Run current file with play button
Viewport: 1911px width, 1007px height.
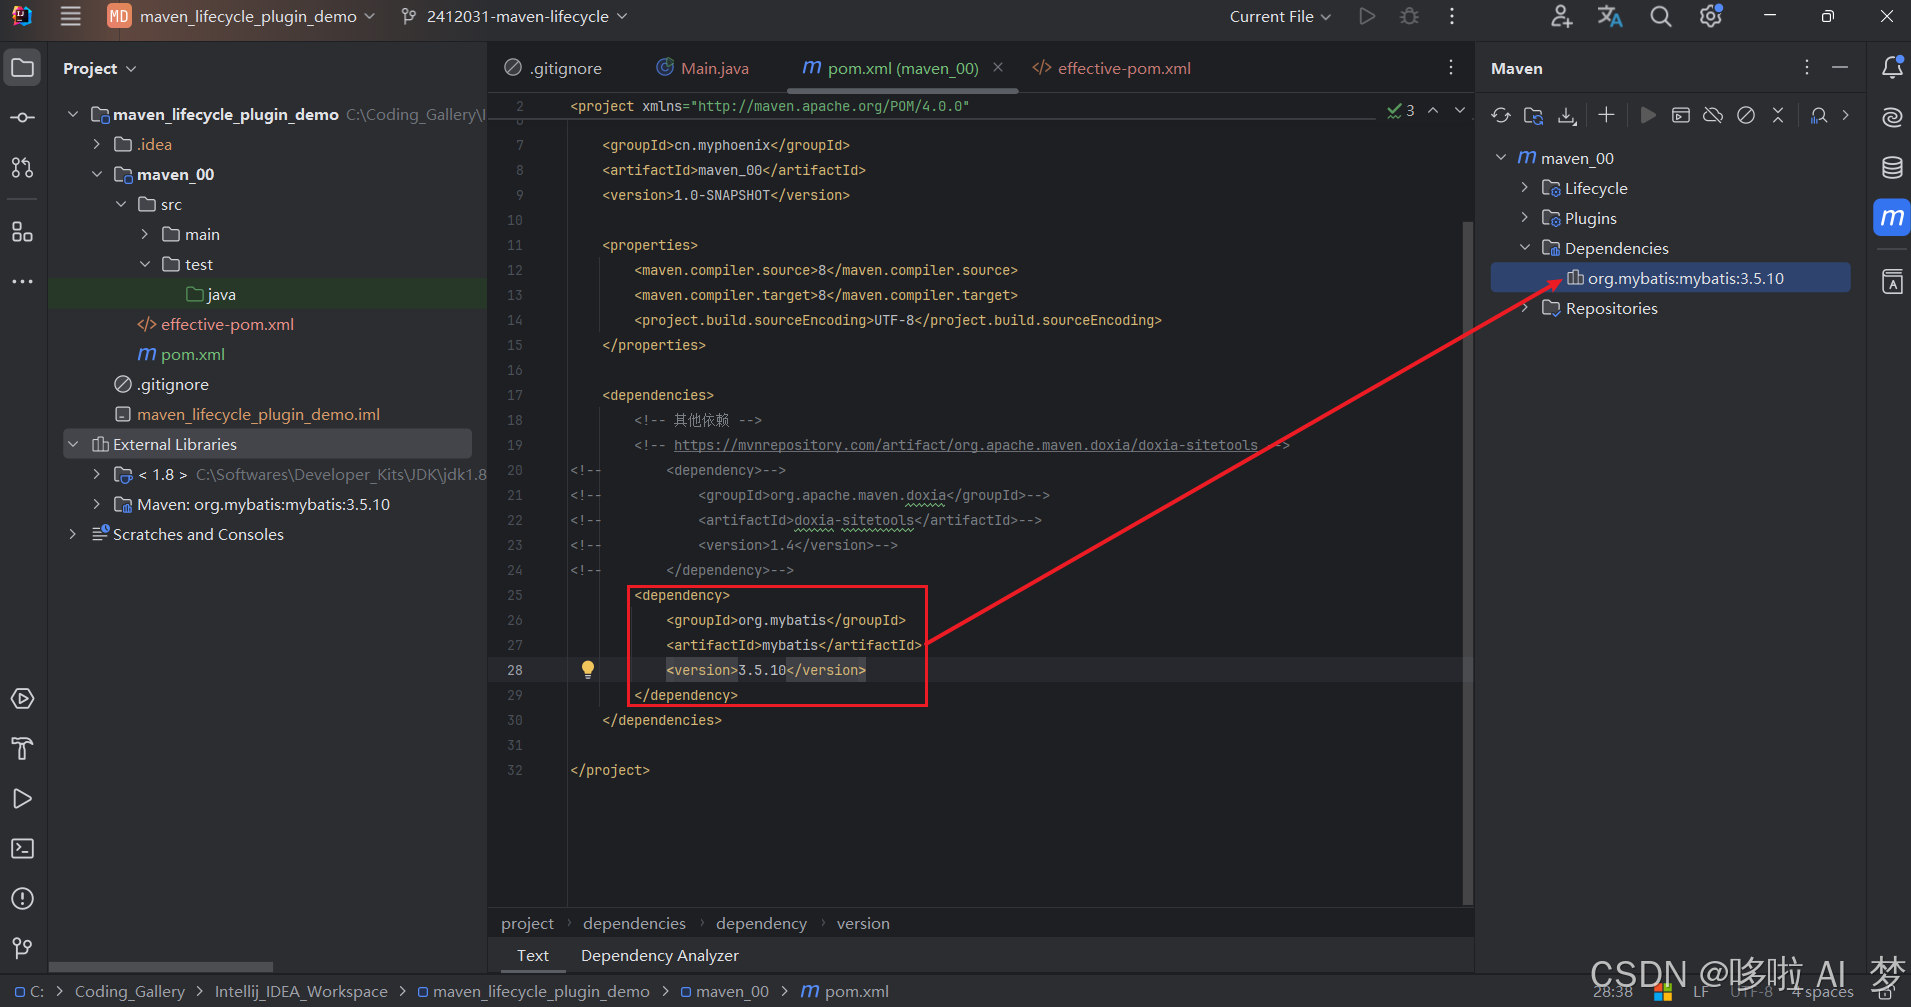tap(1367, 16)
